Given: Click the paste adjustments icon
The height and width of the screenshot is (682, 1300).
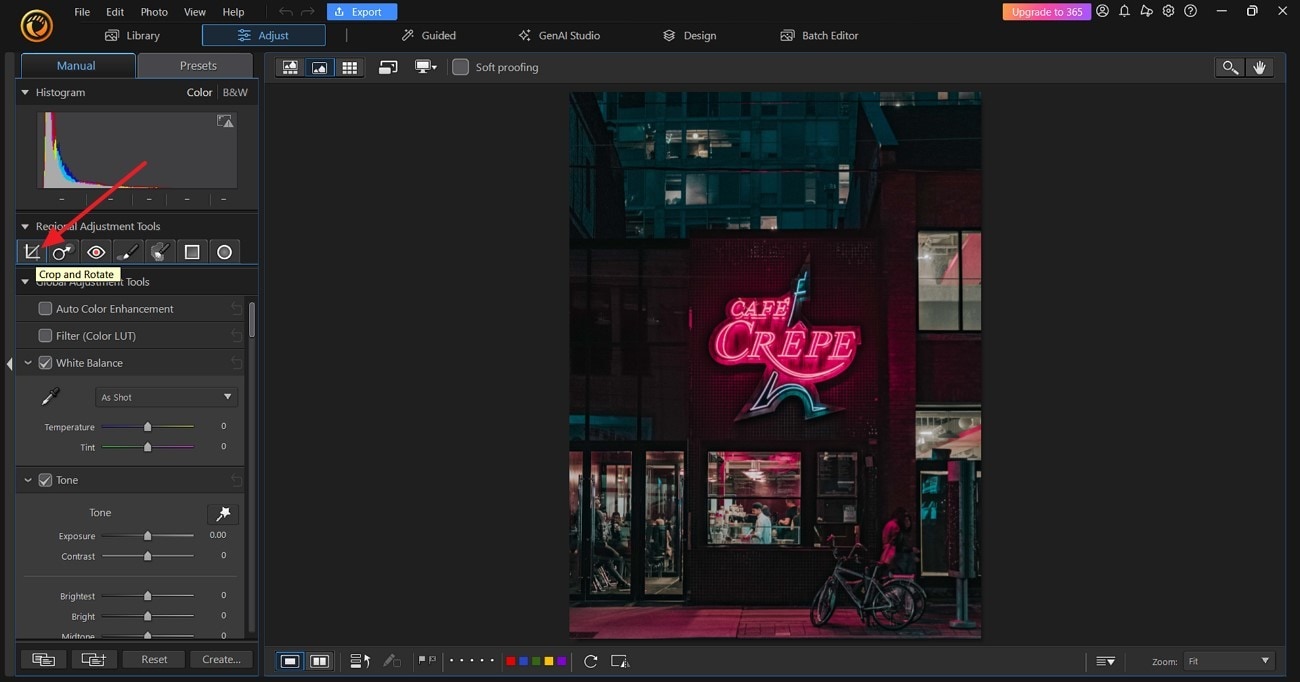Looking at the screenshot, I should click(93, 659).
